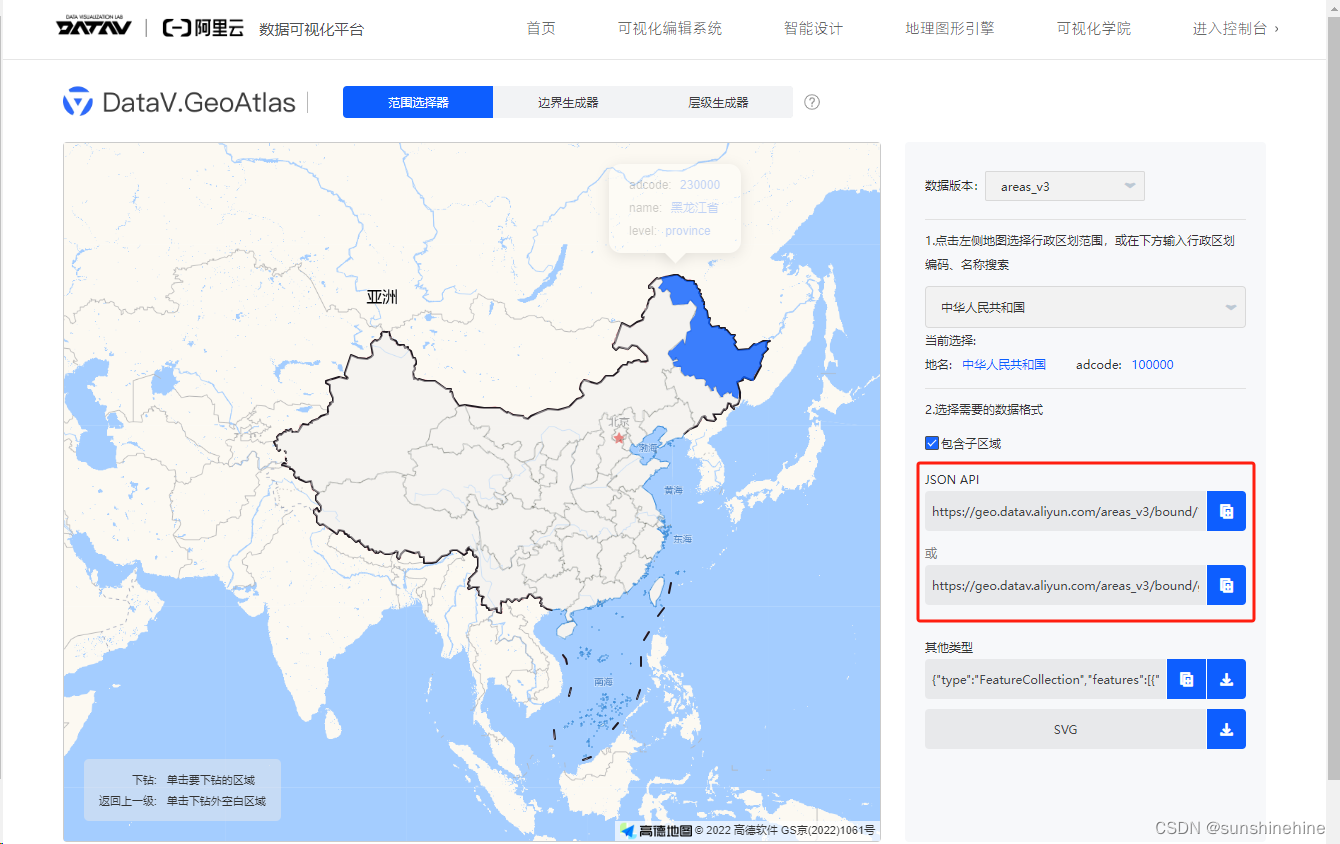Copy the second JSON API URL
This screenshot has height=844, width=1340.
1226,585
